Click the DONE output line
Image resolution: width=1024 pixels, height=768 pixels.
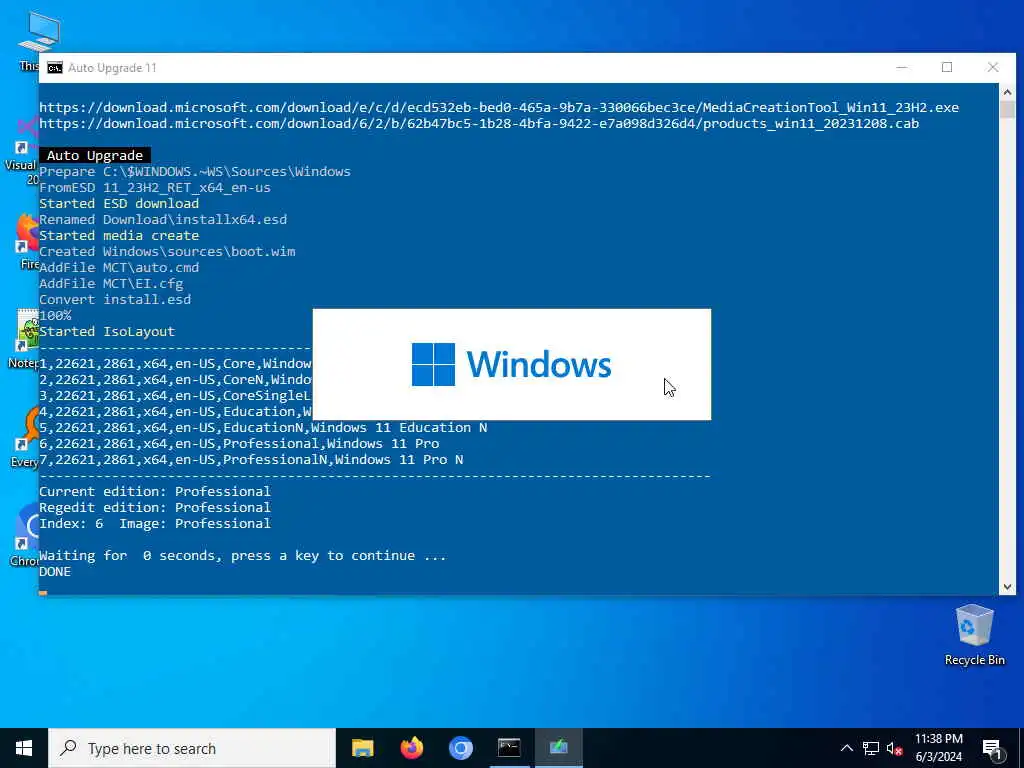(x=55, y=571)
